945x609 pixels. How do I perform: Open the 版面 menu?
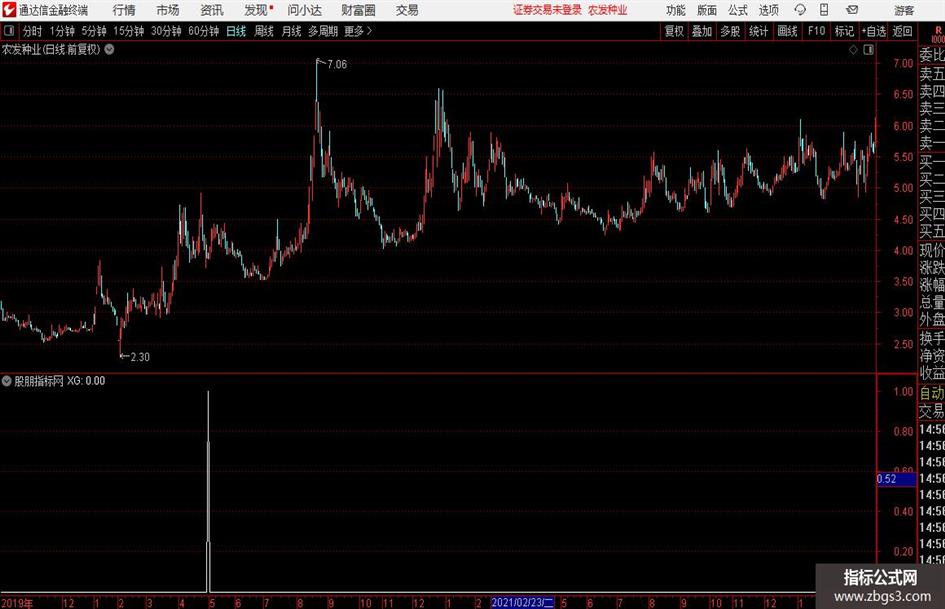tap(706, 10)
